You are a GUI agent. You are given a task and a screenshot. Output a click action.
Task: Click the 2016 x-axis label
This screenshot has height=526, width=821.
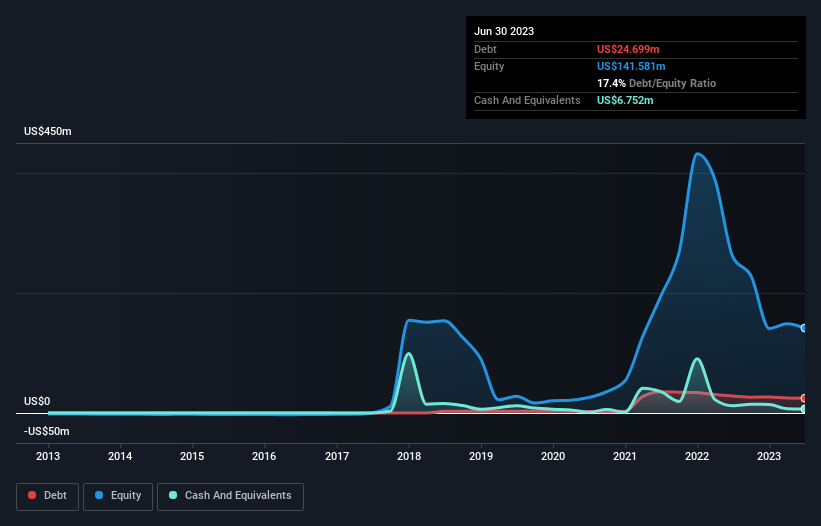click(x=264, y=456)
